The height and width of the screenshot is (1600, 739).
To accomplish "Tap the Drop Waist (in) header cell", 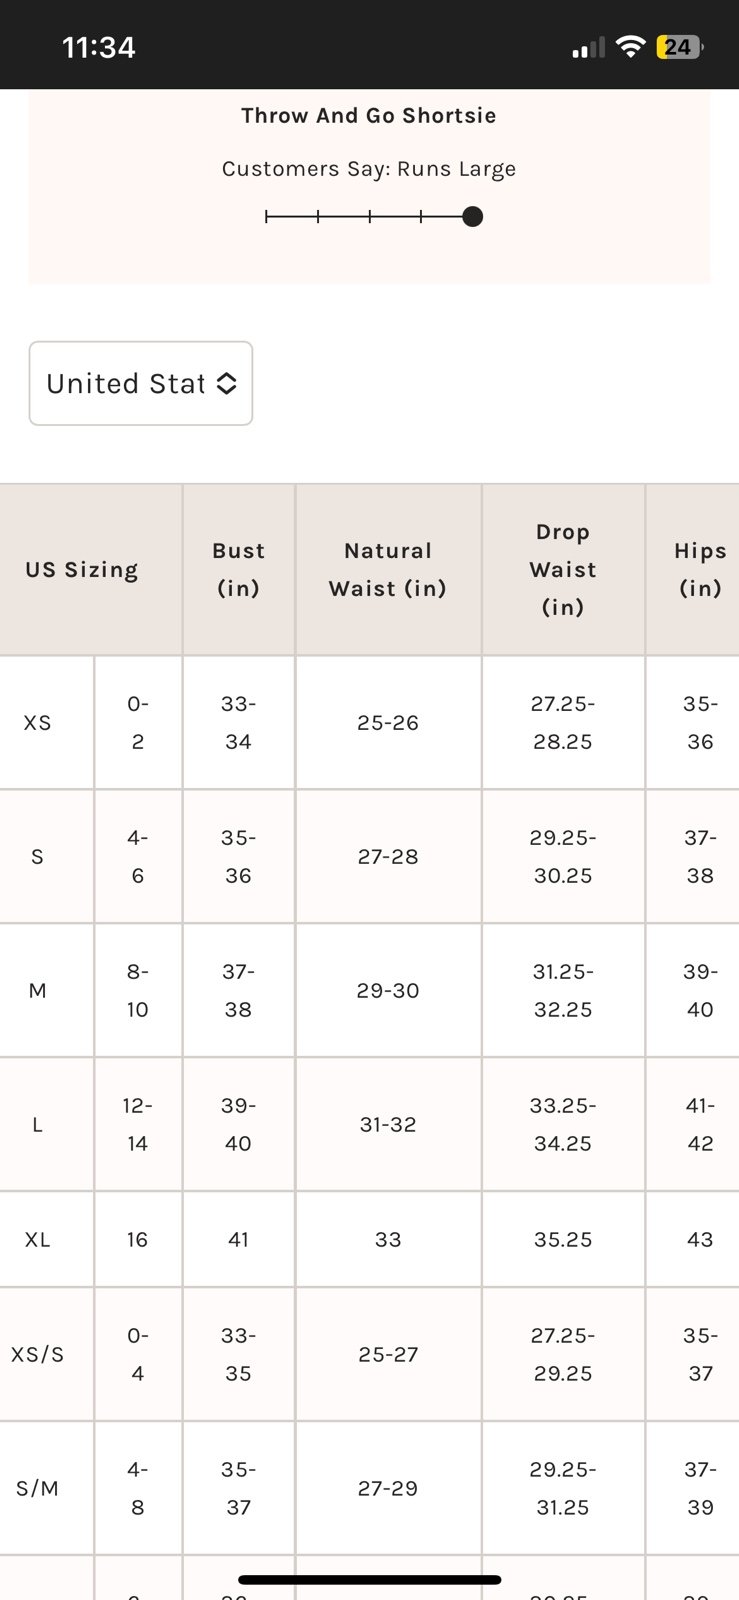I will pyautogui.click(x=563, y=570).
